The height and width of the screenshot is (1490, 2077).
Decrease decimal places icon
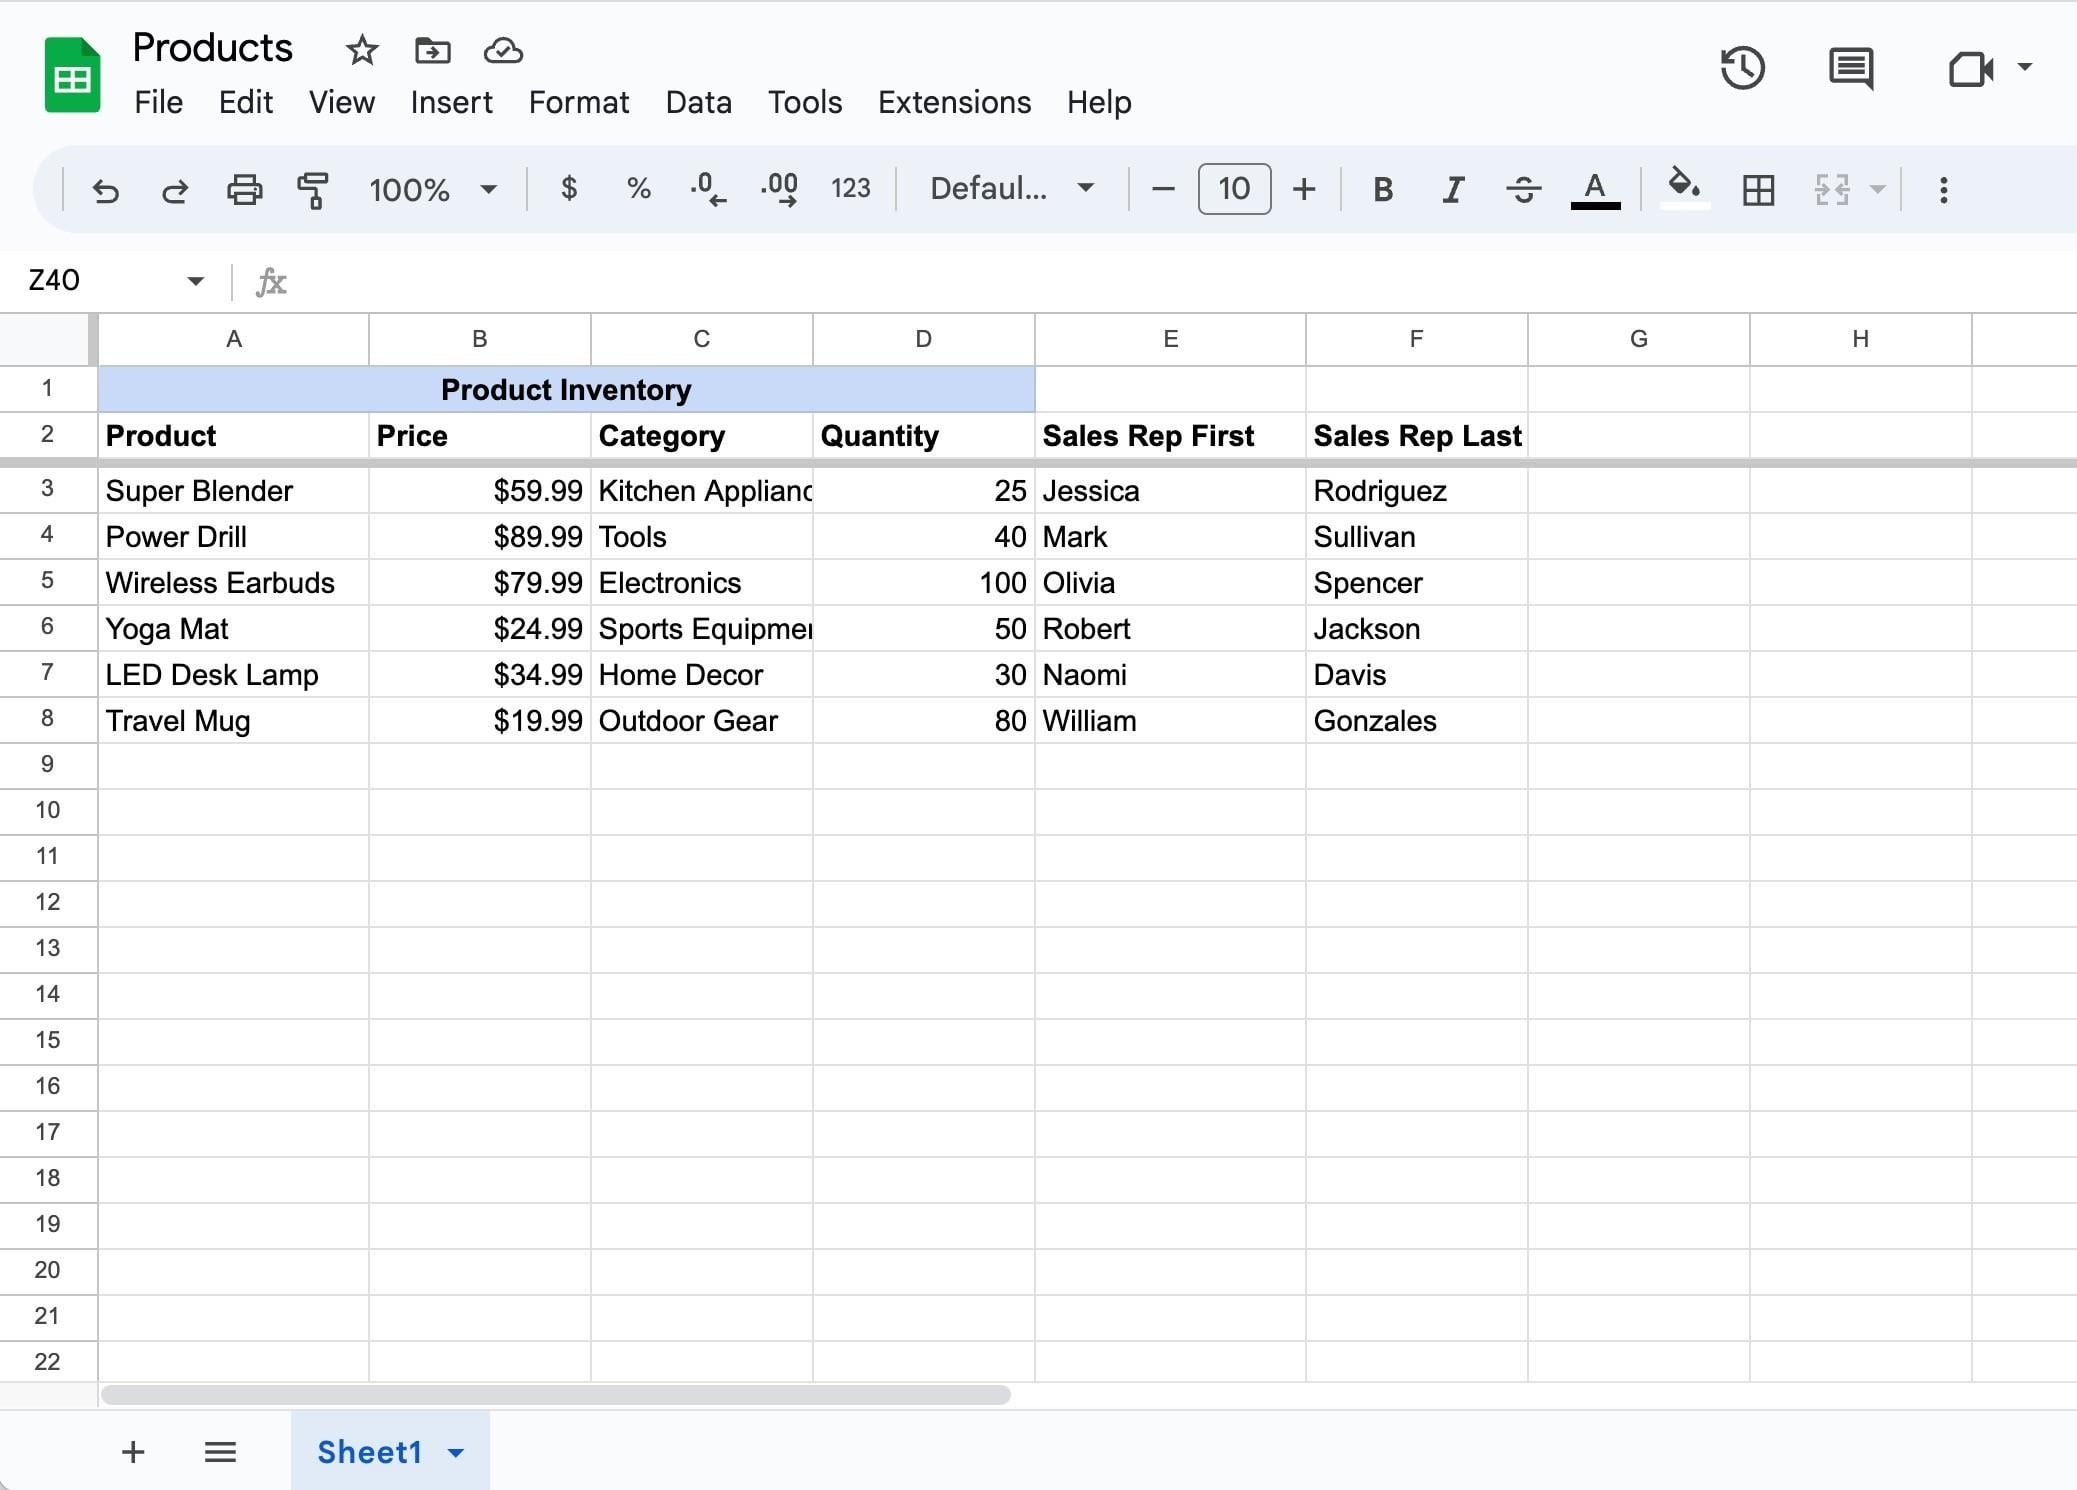coord(708,189)
